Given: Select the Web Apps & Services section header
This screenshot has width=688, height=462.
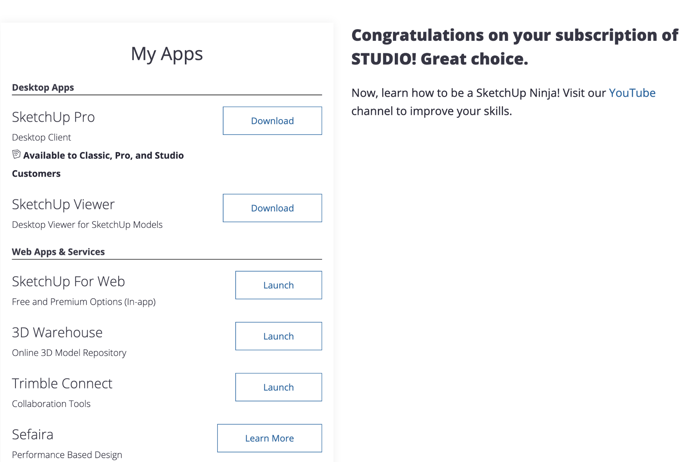Looking at the screenshot, I should pyautogui.click(x=58, y=252).
